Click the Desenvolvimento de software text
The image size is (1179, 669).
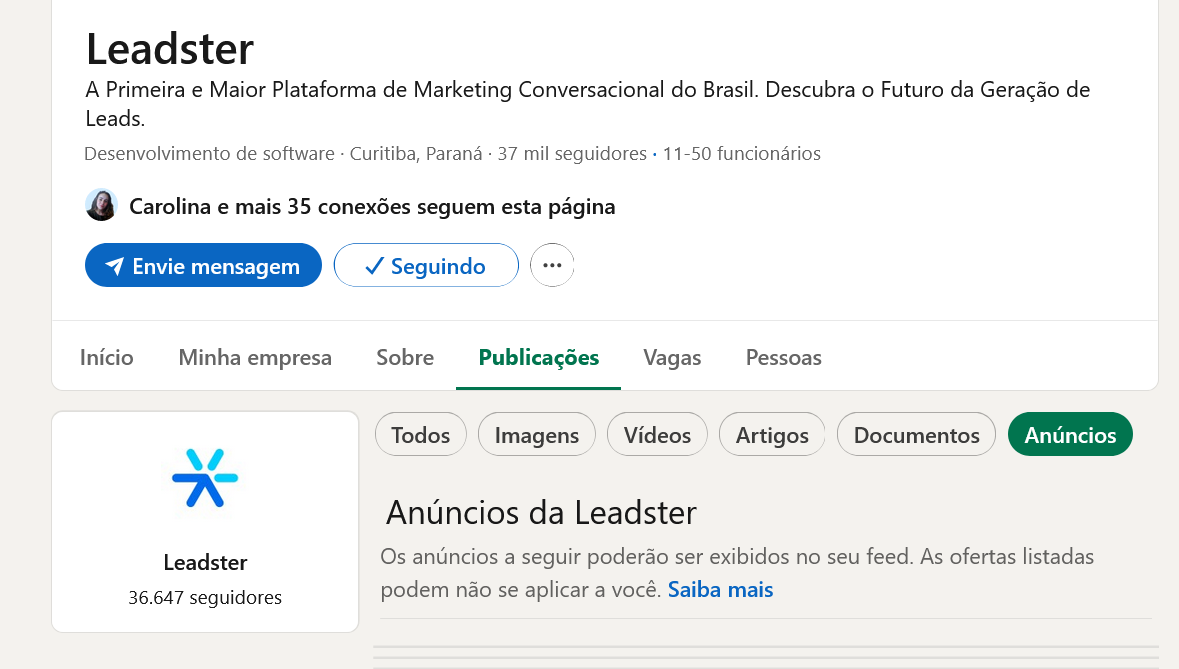(x=209, y=153)
